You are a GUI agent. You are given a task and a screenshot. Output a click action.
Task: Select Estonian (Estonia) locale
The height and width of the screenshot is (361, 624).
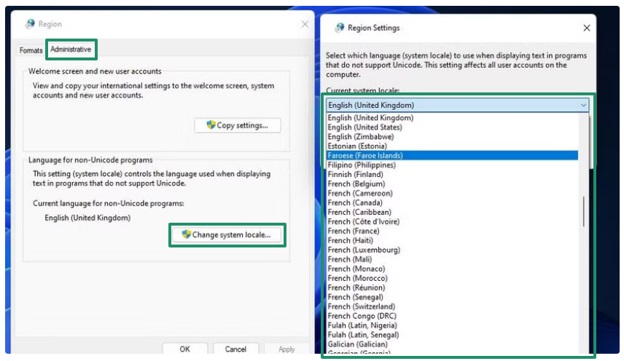click(x=452, y=146)
